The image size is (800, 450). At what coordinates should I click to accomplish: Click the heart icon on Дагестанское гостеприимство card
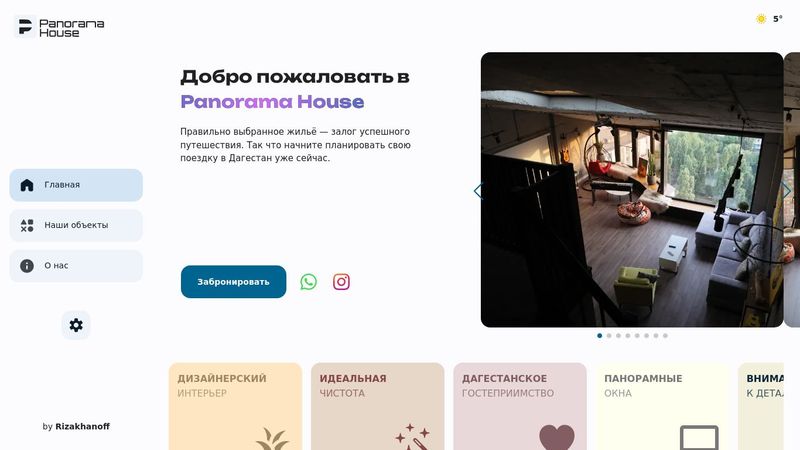(x=557, y=438)
